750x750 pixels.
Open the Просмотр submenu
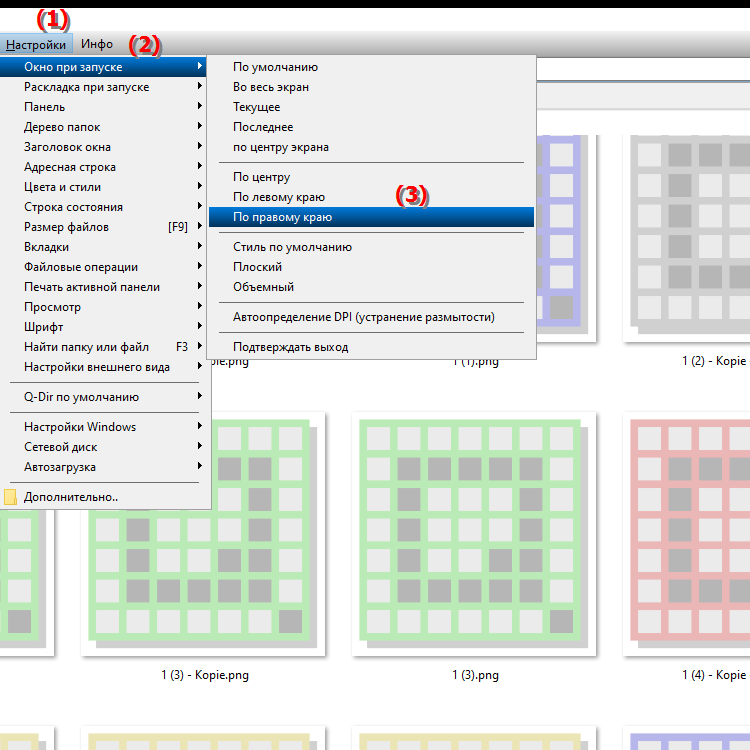(103, 307)
